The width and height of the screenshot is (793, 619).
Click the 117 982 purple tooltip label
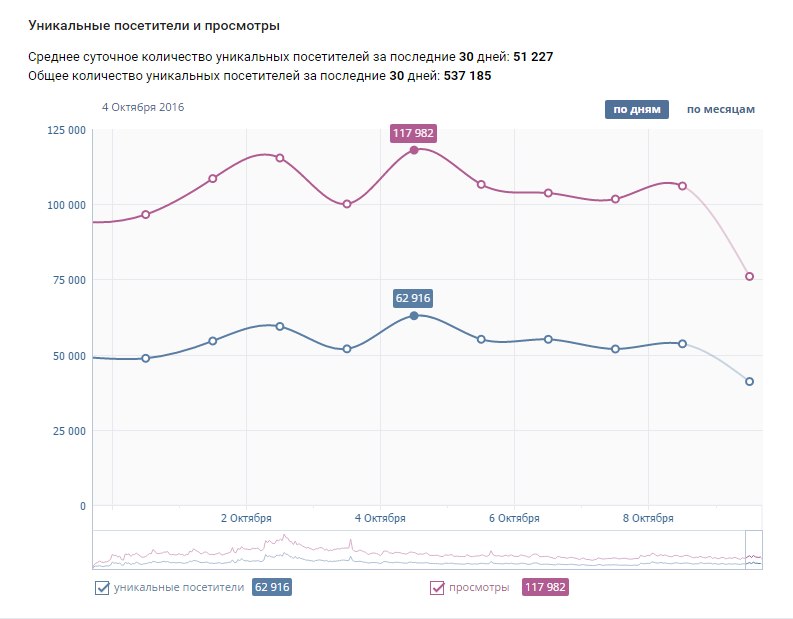pos(414,132)
